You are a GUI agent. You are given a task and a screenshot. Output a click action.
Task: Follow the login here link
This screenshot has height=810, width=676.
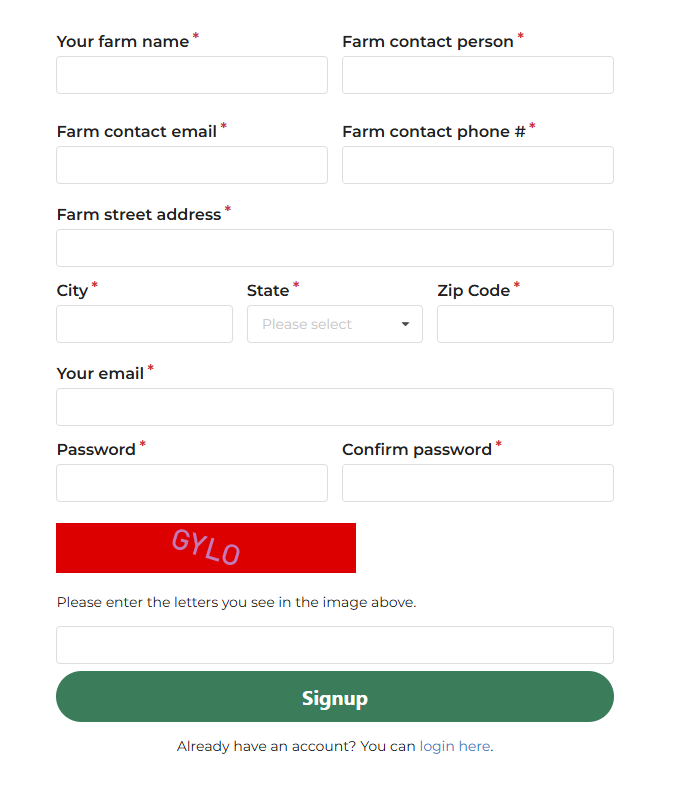(x=454, y=746)
